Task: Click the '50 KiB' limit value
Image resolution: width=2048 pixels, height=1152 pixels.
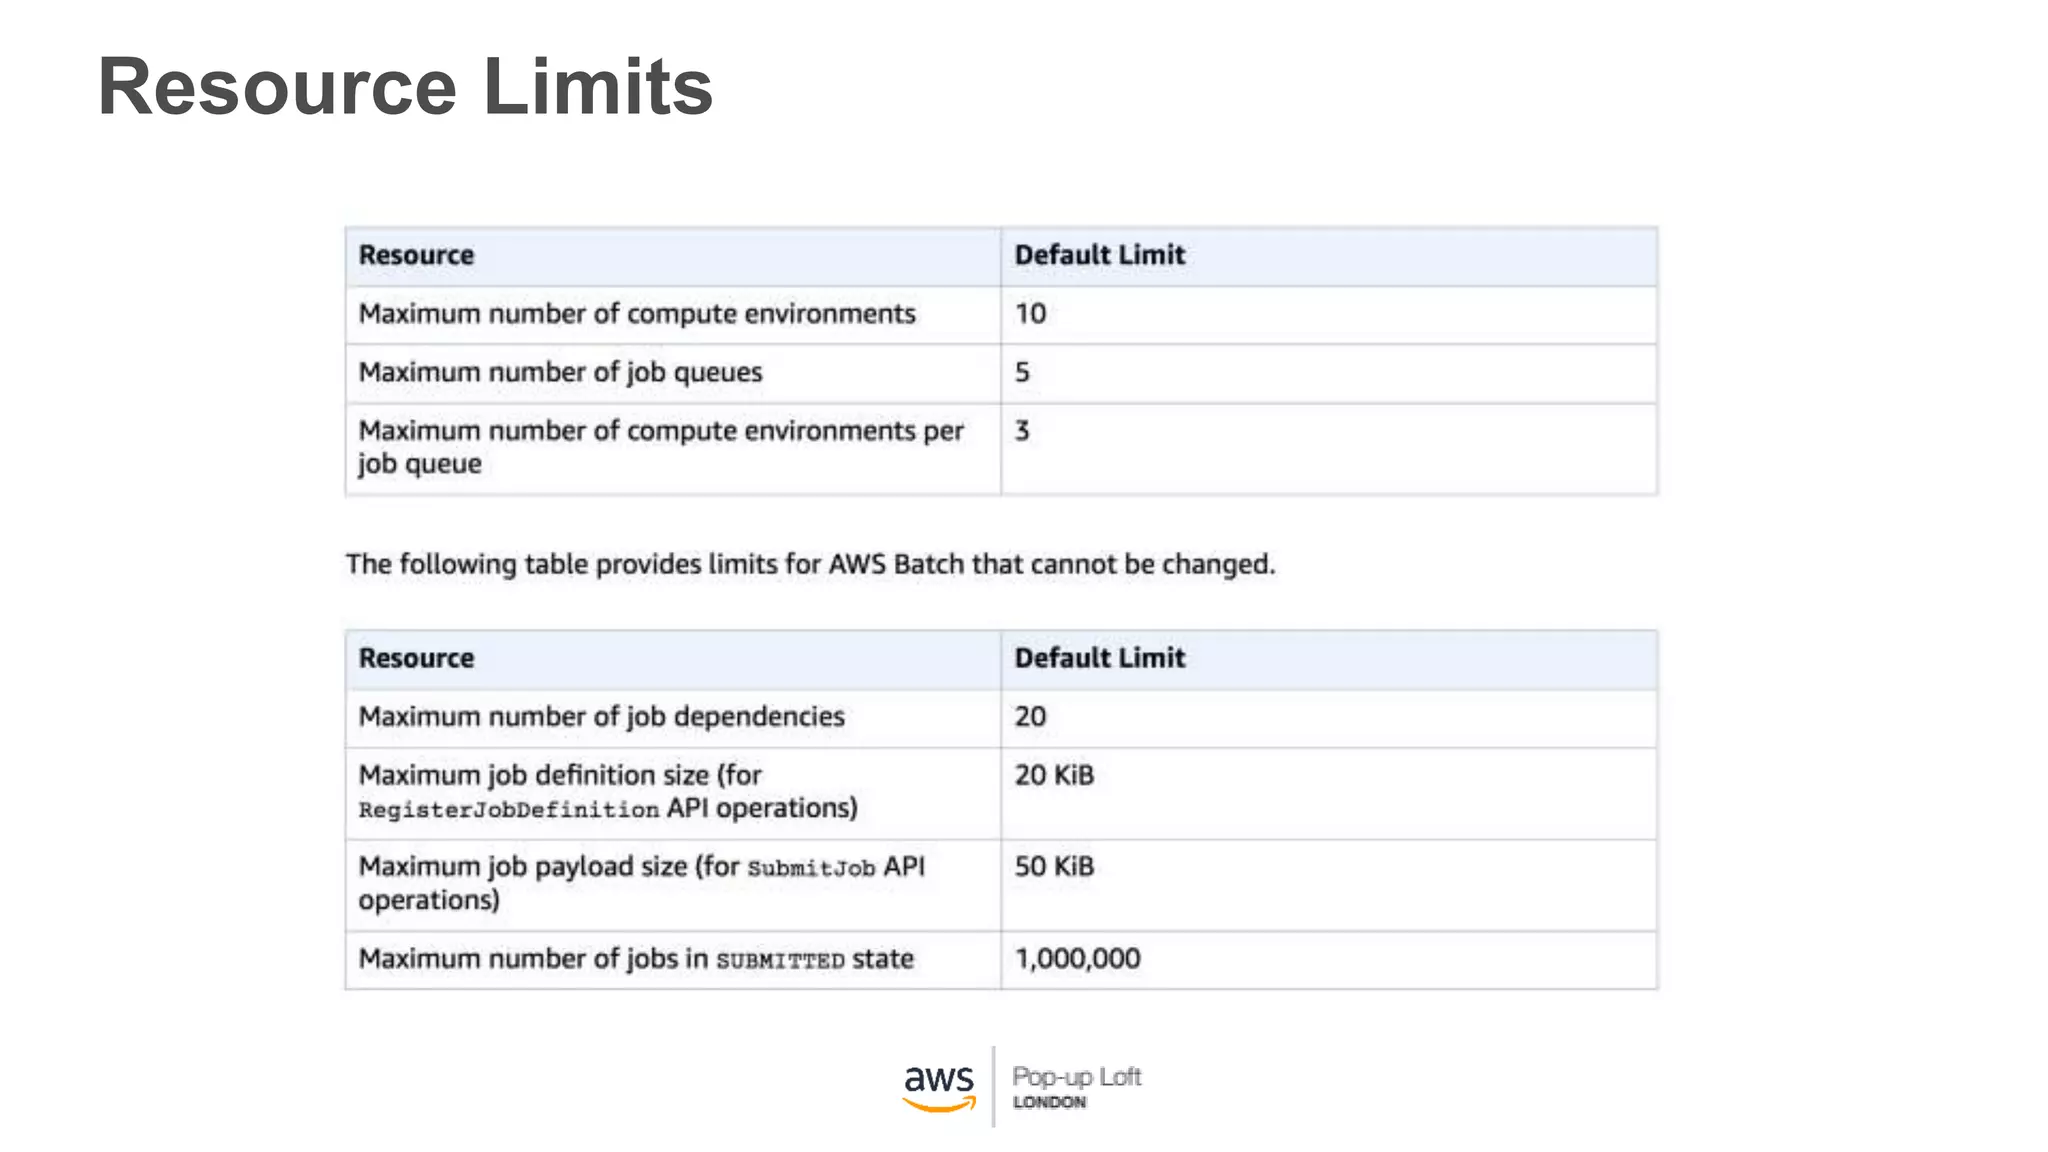Action: tap(1054, 866)
